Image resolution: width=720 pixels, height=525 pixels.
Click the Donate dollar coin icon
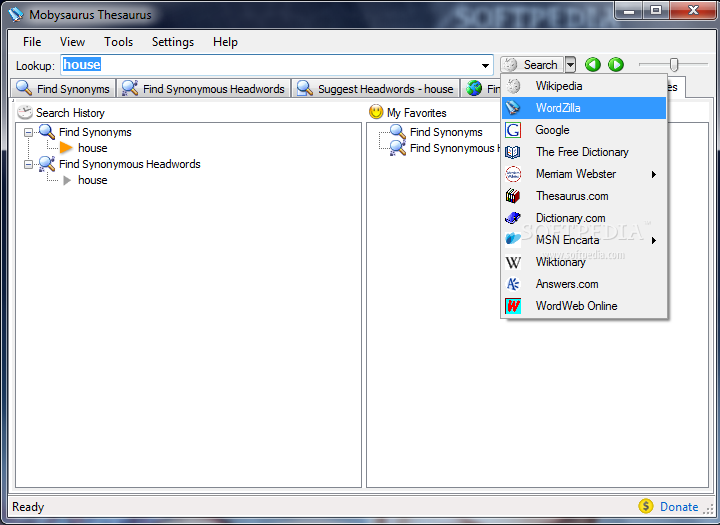coord(646,506)
